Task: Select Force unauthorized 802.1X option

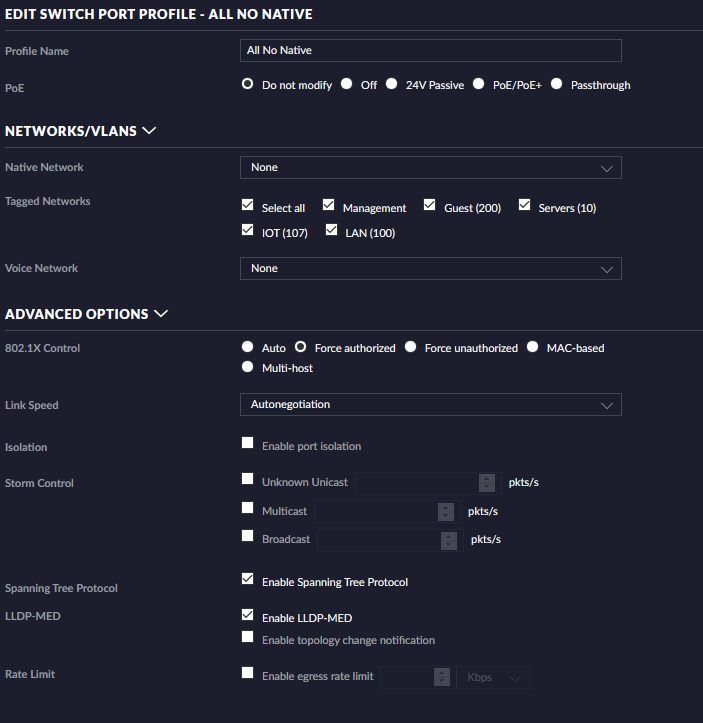Action: pos(410,347)
